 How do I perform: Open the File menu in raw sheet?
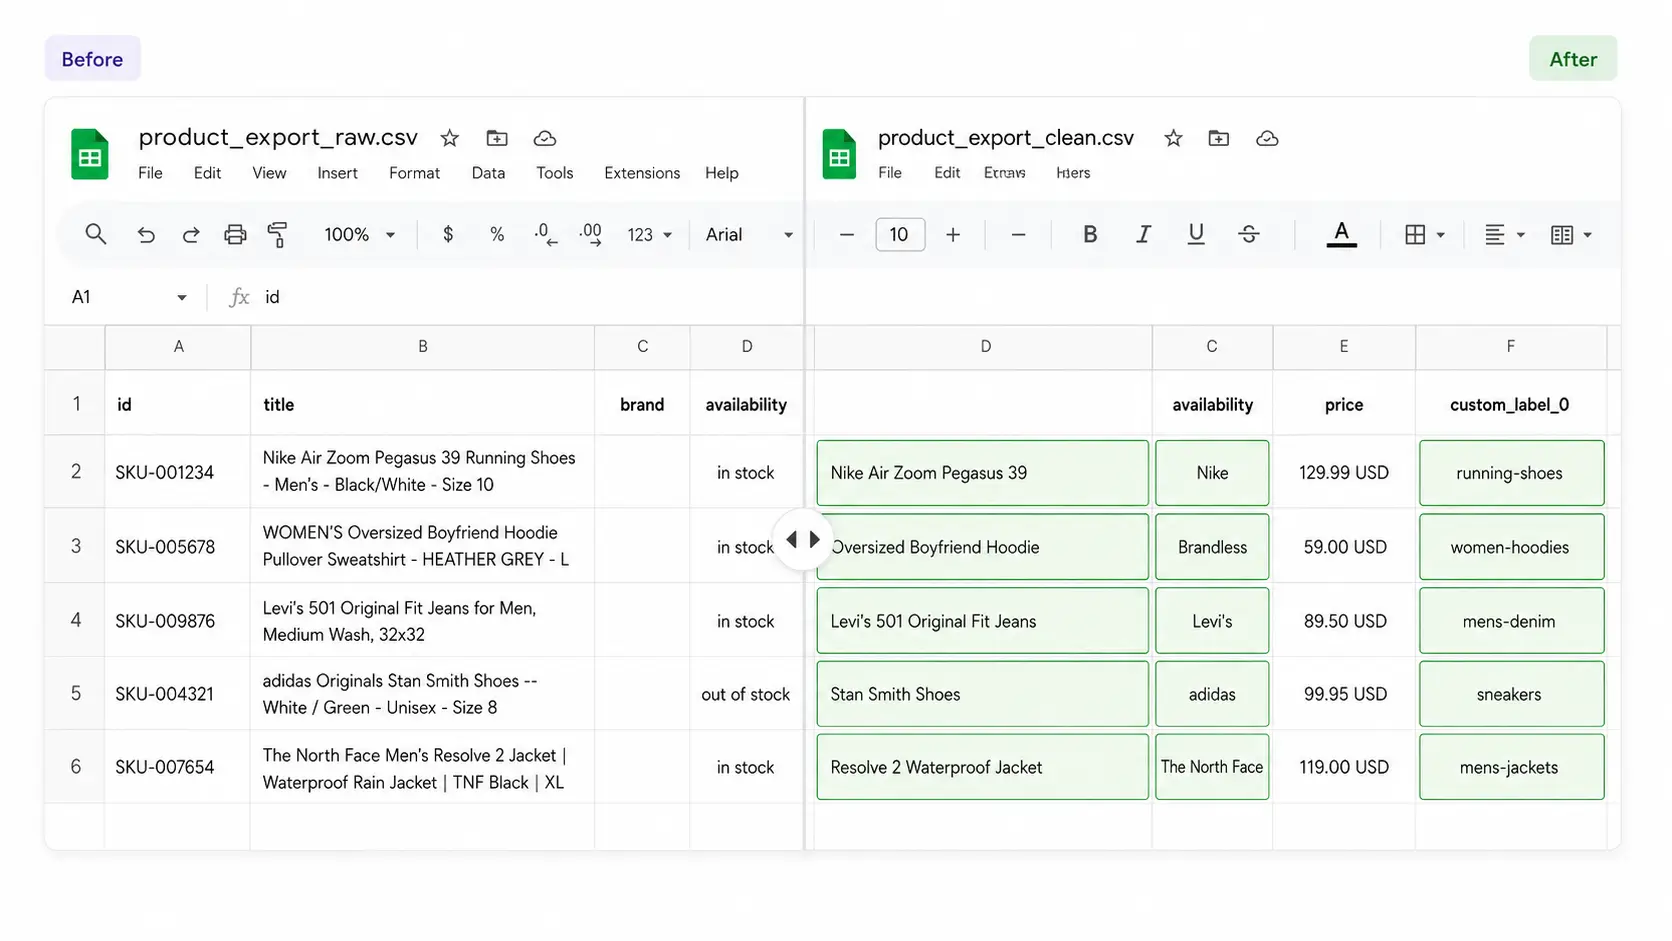click(x=150, y=173)
